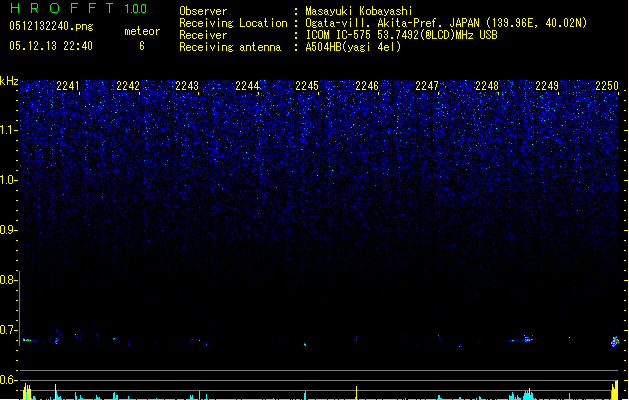Click the 2241 time marker
The height and width of the screenshot is (400, 629).
tap(68, 86)
